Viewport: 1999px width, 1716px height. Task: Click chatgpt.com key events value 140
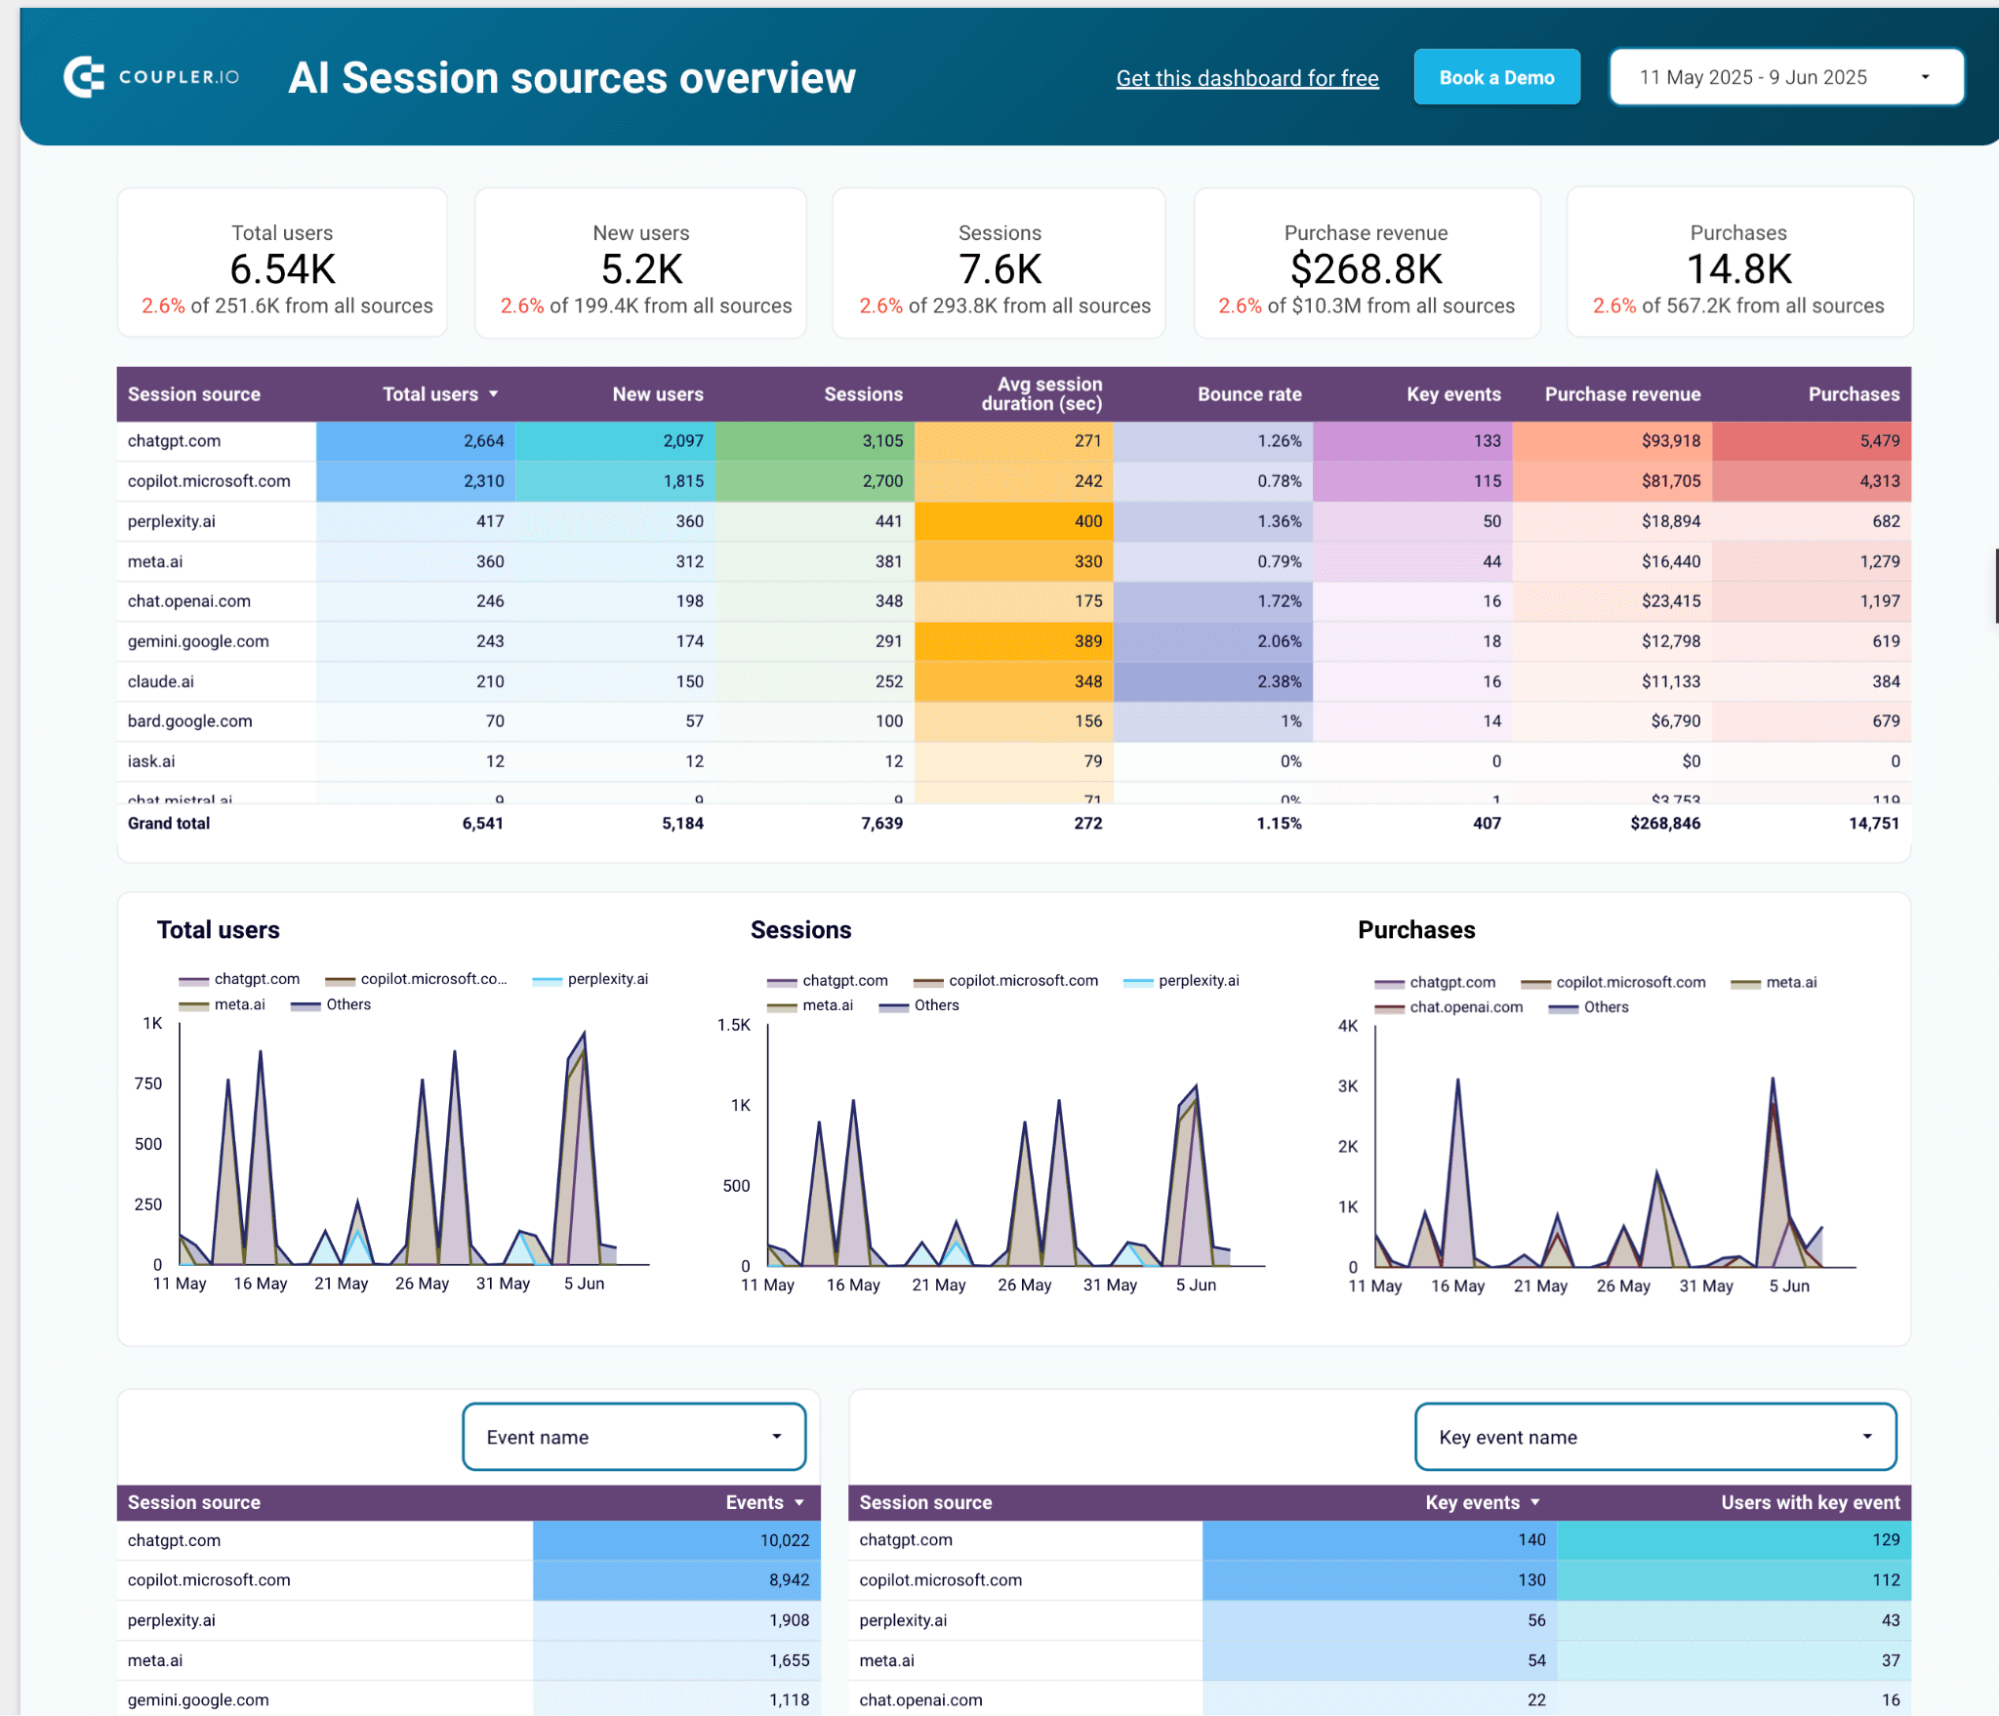coord(1380,1540)
